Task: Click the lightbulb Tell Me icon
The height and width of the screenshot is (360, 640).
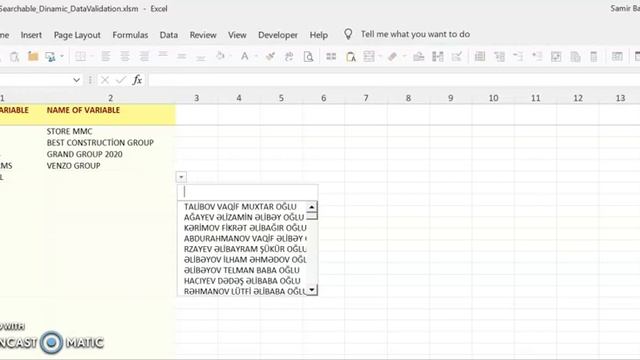Action: [x=348, y=34]
